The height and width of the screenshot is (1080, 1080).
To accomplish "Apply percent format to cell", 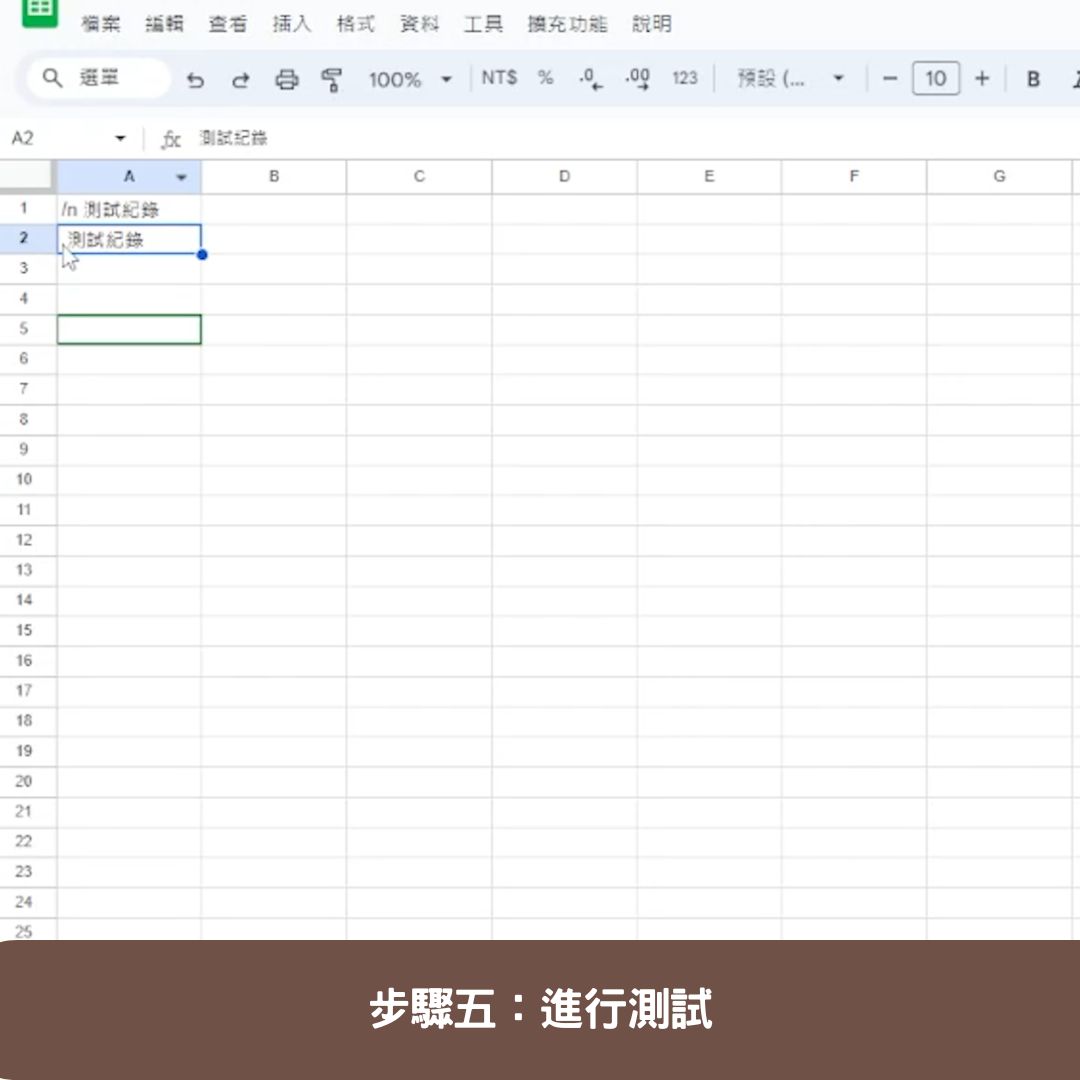I will click(x=545, y=78).
